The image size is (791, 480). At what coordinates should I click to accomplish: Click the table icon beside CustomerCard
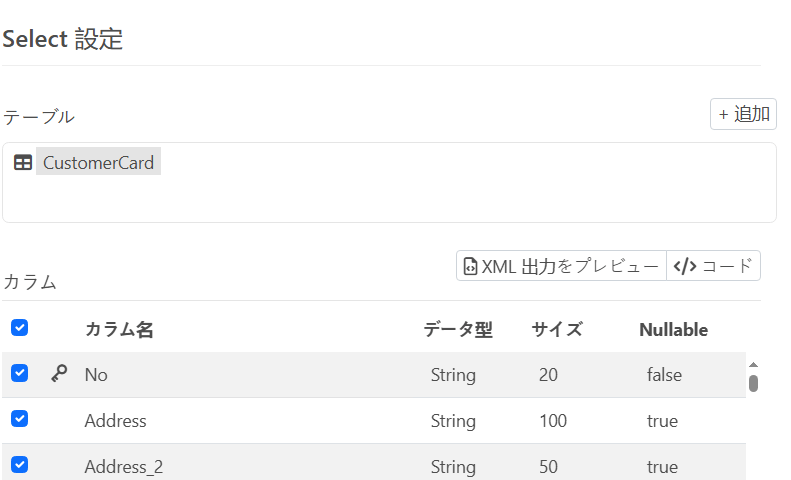[23, 162]
